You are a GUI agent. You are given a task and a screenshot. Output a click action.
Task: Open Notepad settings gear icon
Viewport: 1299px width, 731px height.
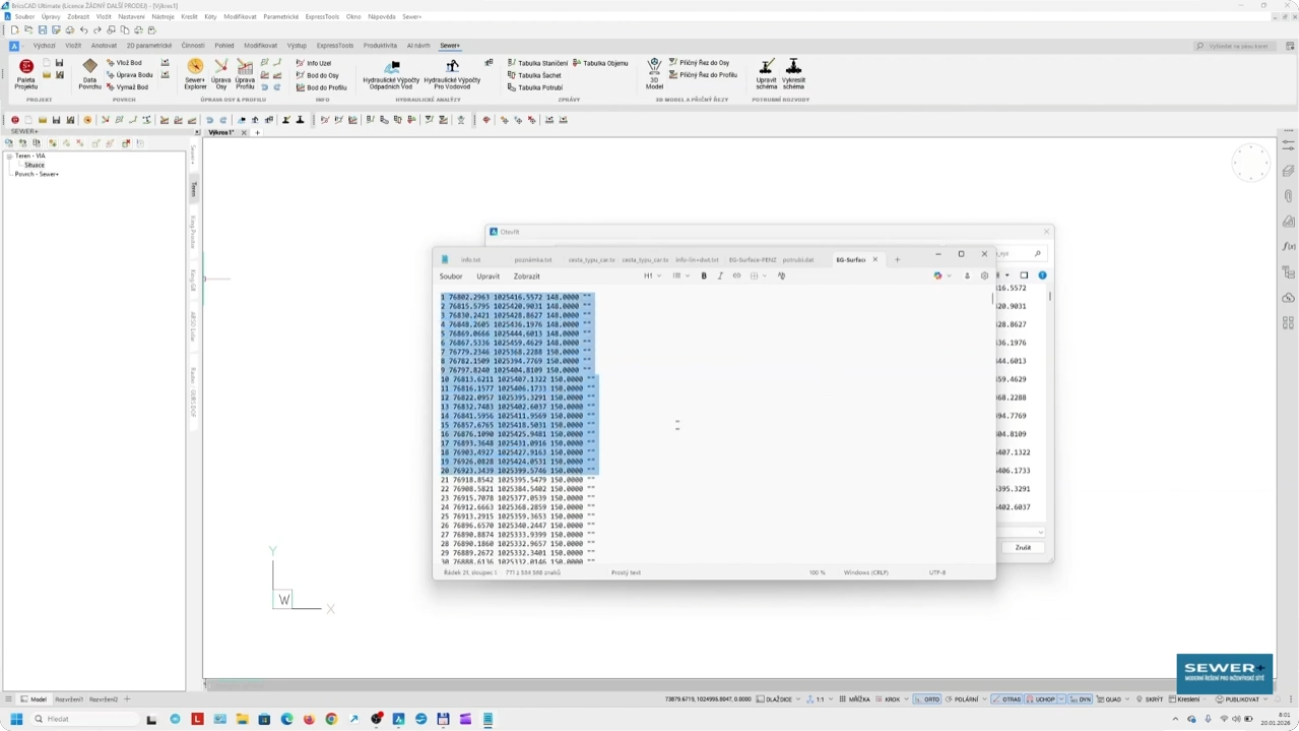pyautogui.click(x=985, y=276)
